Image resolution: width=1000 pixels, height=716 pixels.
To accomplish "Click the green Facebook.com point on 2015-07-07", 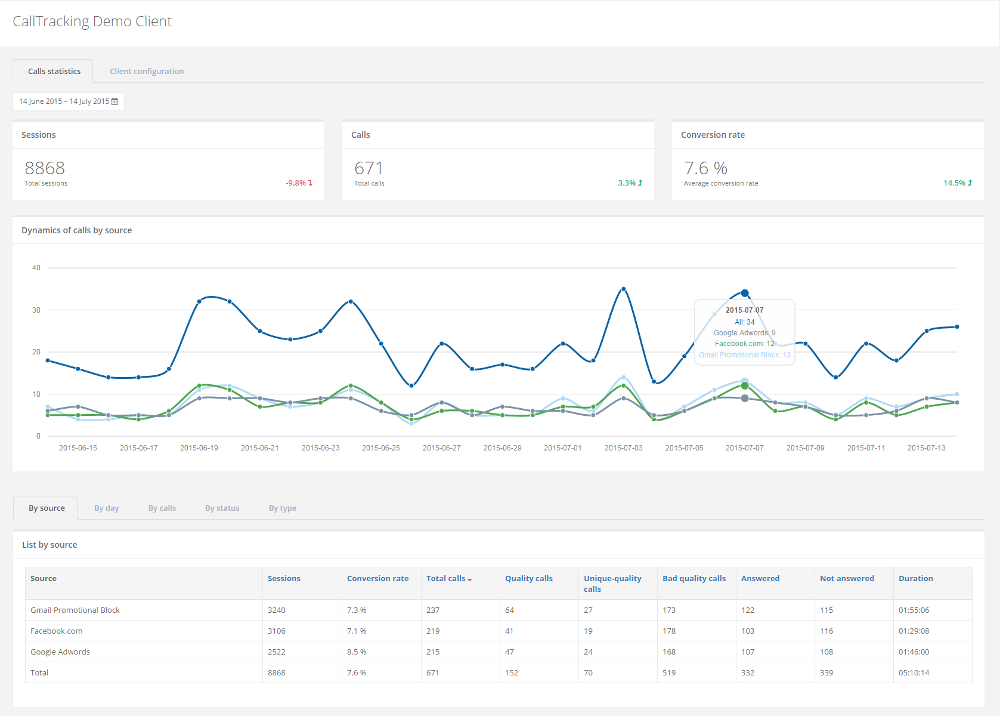I will tap(745, 386).
